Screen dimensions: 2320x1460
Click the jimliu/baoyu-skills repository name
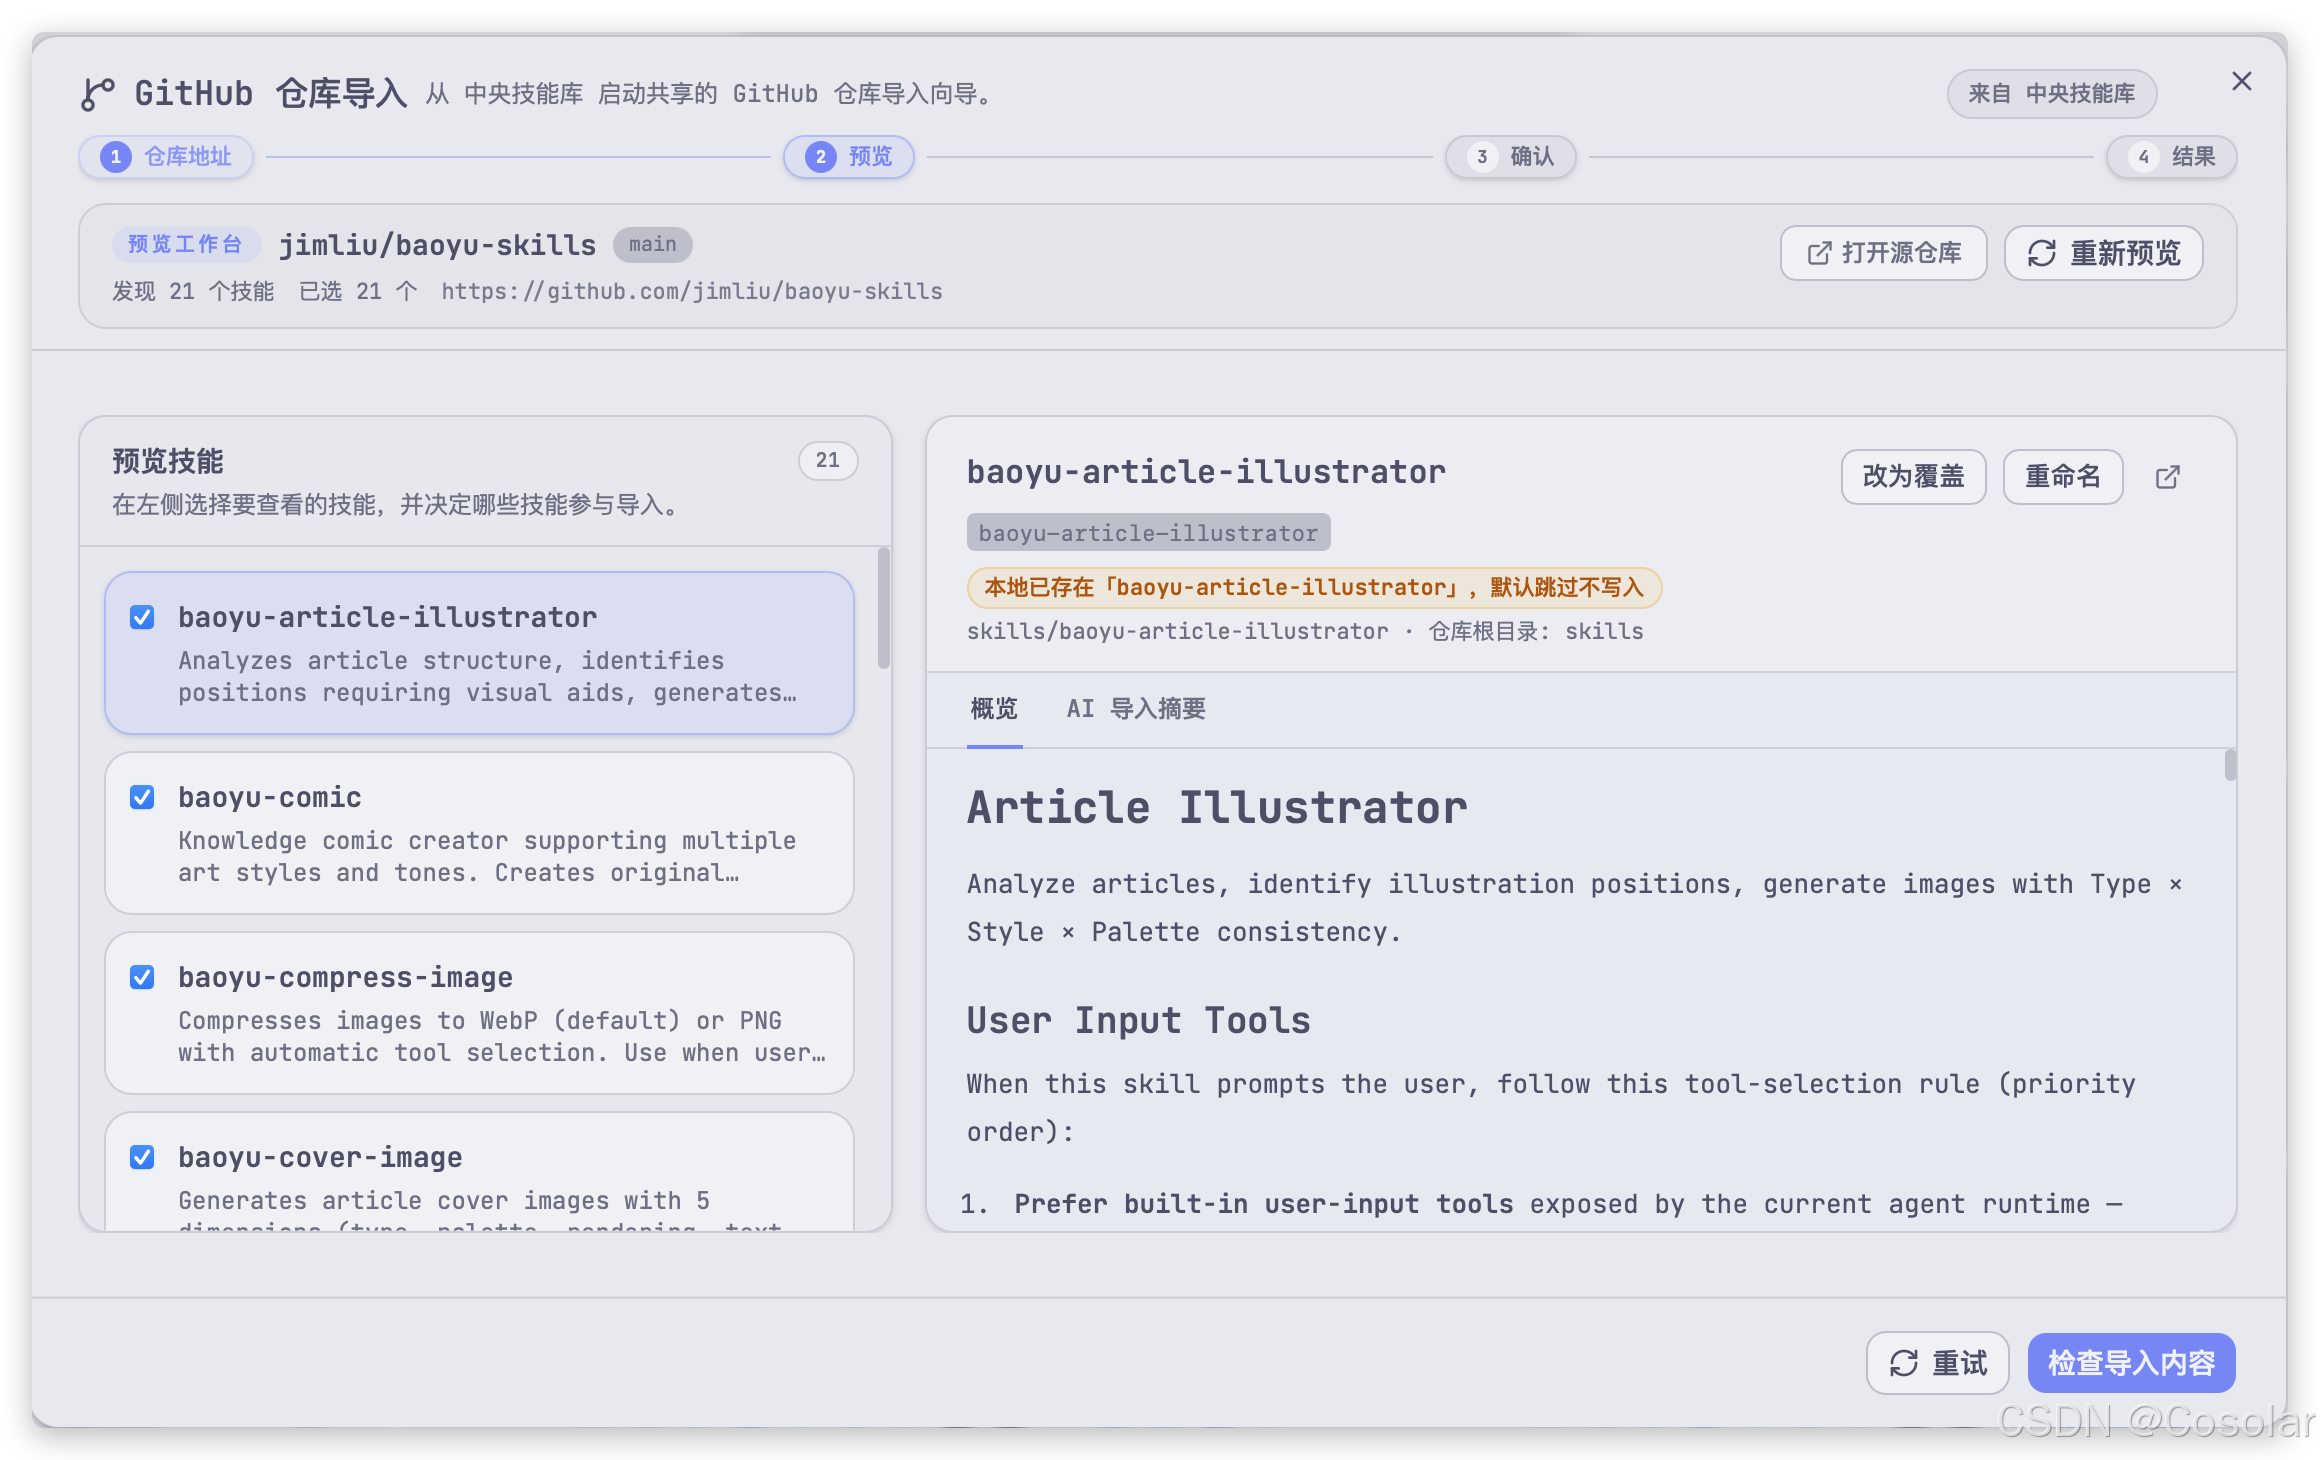pos(437,245)
